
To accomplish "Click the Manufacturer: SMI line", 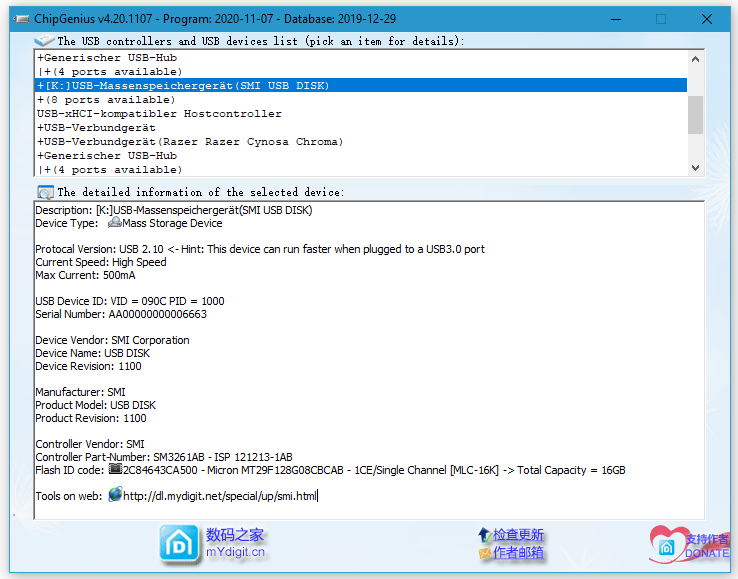I will [80, 392].
